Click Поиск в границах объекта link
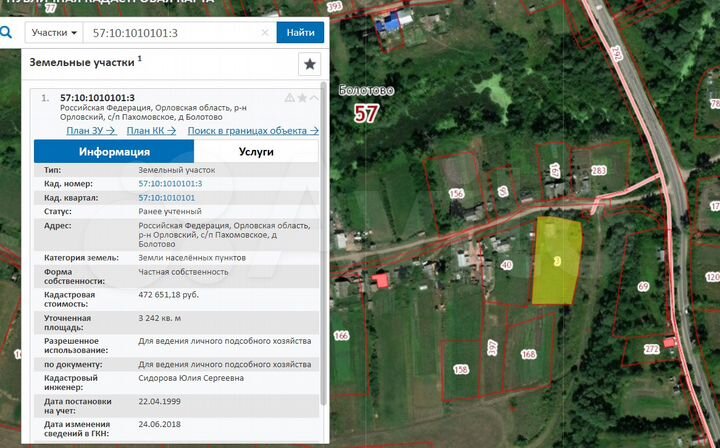Screen dimensions: 720x448 (253, 130)
